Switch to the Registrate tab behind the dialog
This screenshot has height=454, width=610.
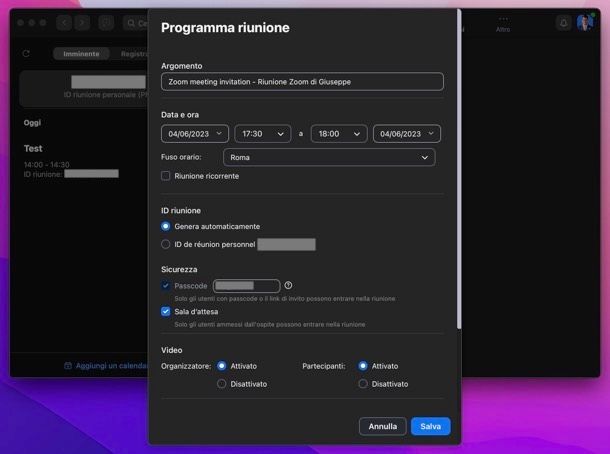coord(133,54)
